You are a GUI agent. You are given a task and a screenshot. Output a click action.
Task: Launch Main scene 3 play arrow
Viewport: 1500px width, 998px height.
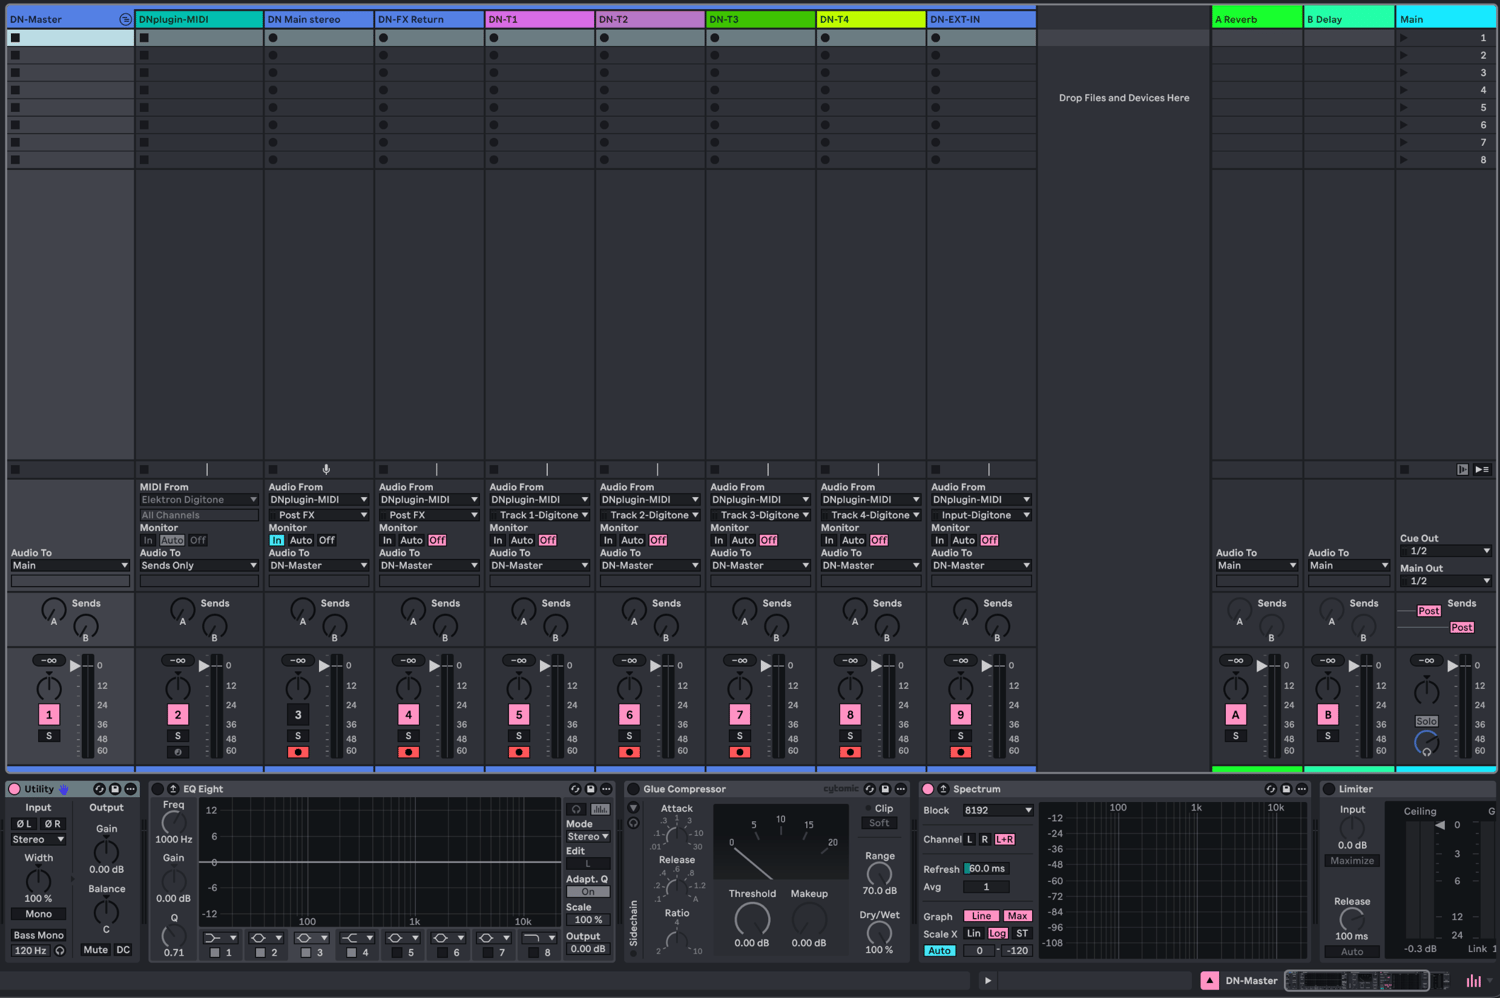click(1404, 73)
